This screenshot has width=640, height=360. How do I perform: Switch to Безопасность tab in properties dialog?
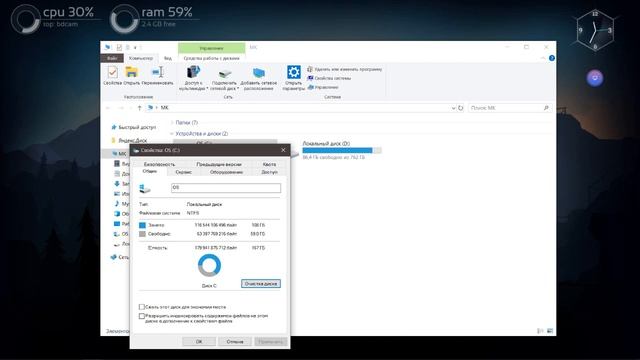159,164
